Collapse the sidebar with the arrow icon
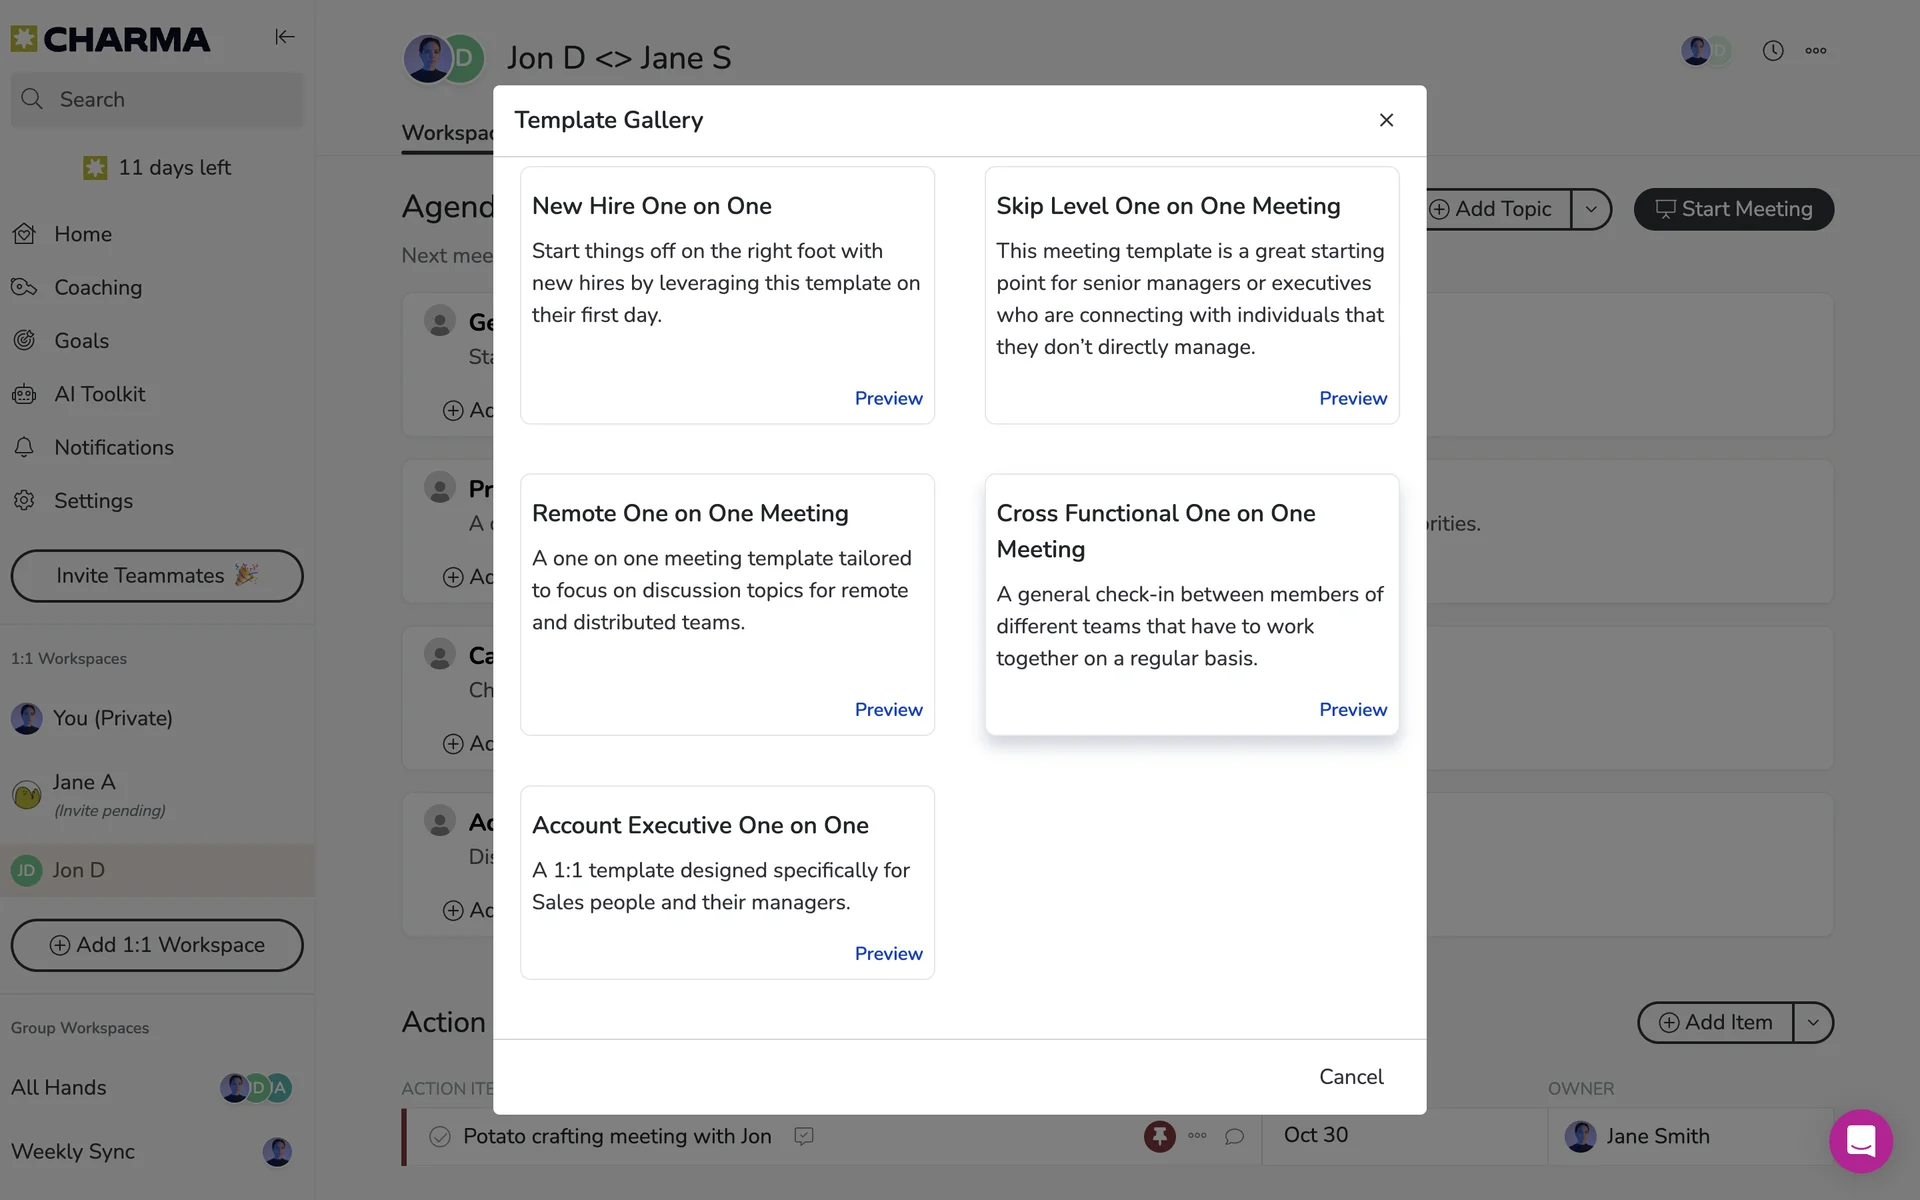1920x1200 pixels. coord(284,37)
